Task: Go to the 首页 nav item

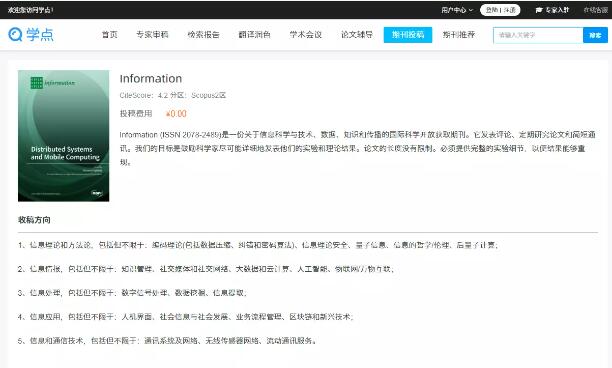Action: pos(109,34)
